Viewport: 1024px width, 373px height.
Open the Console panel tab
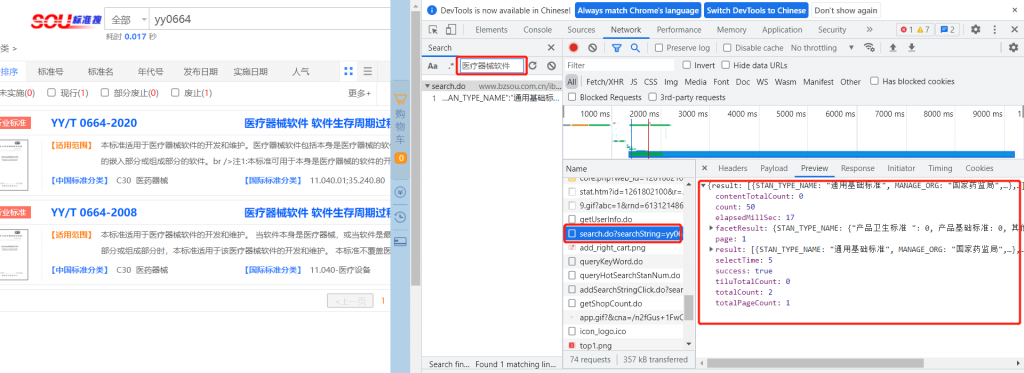point(537,29)
